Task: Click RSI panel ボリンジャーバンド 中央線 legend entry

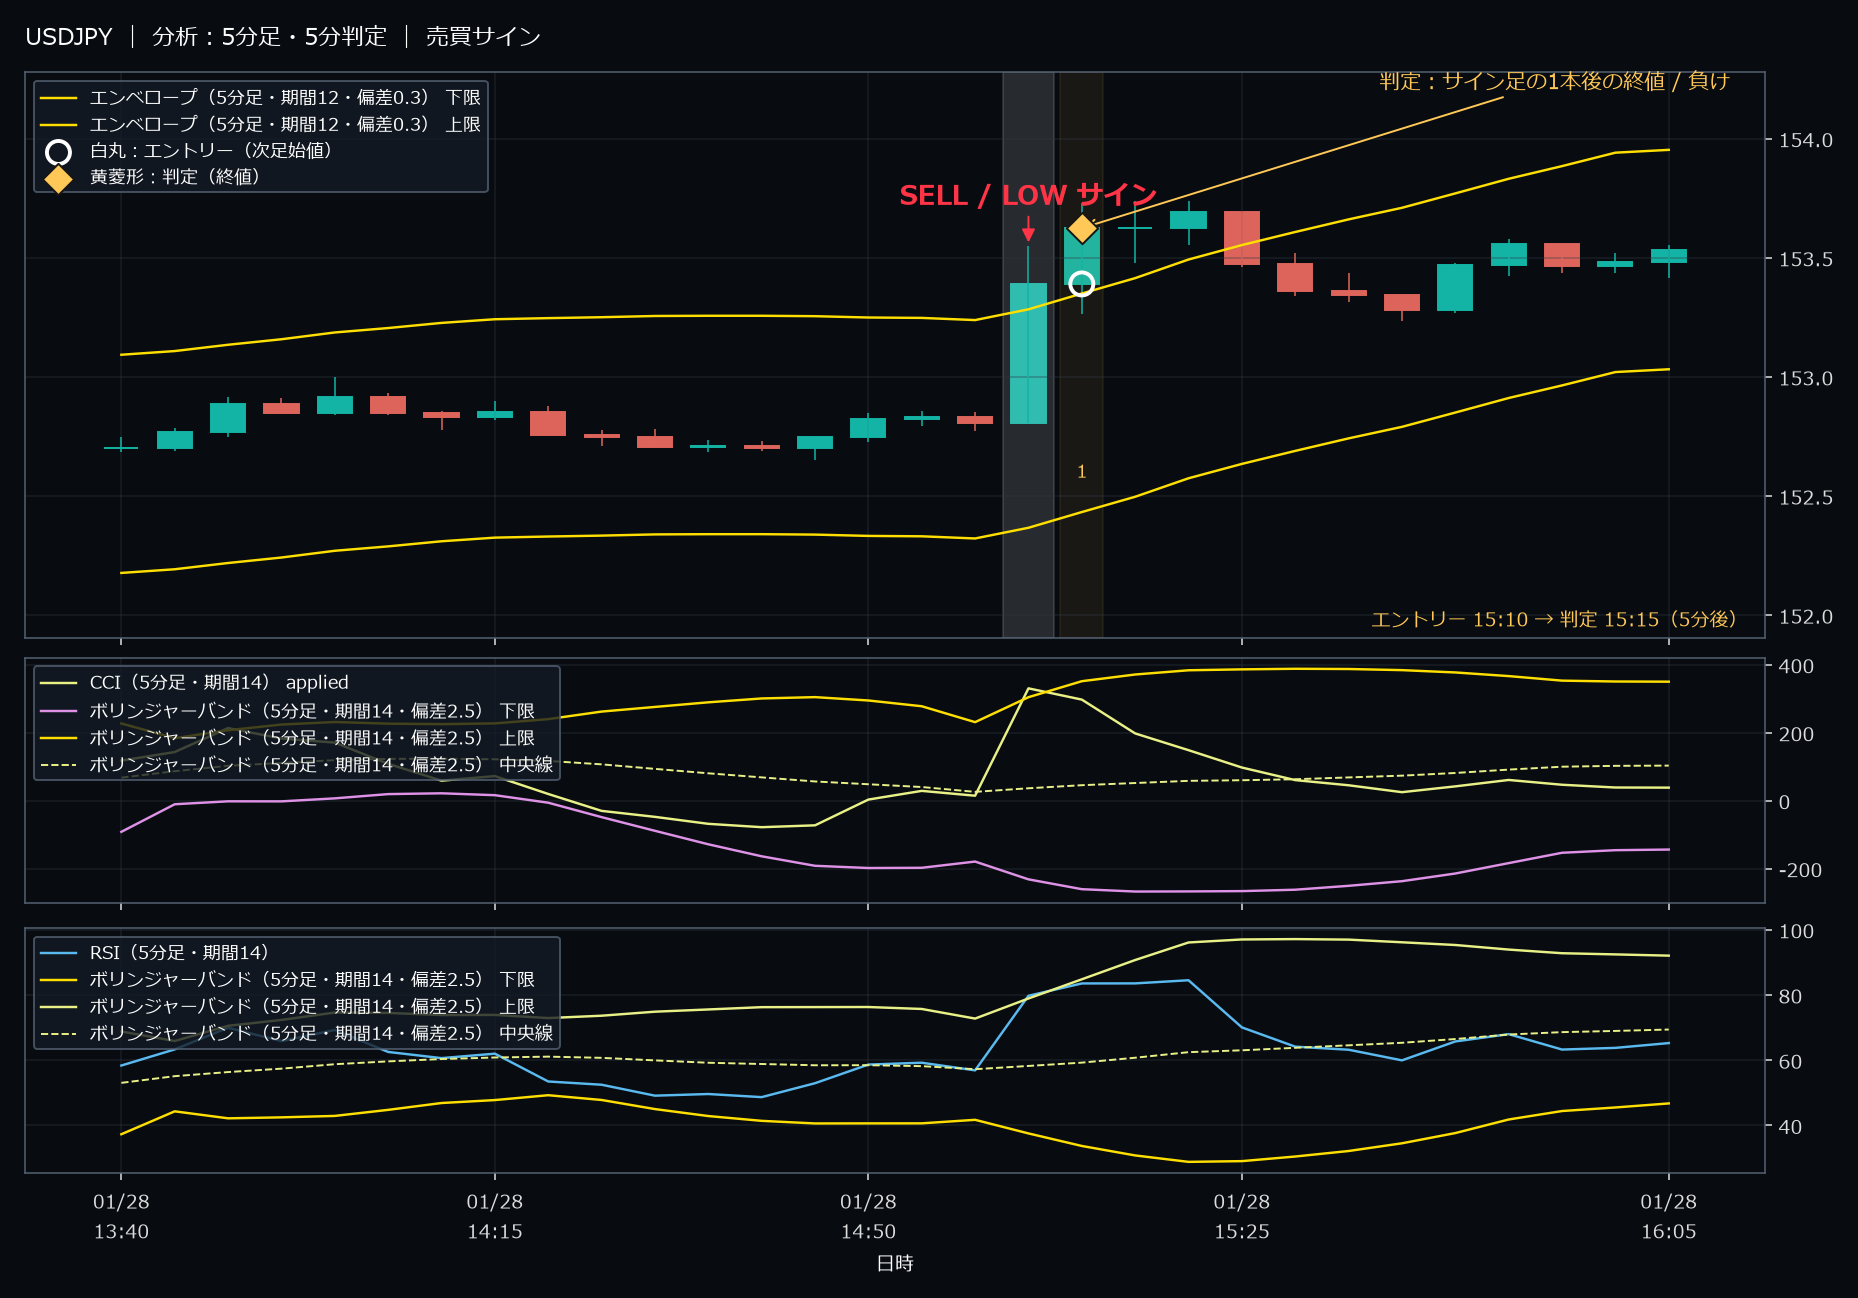Action: coord(296,1033)
